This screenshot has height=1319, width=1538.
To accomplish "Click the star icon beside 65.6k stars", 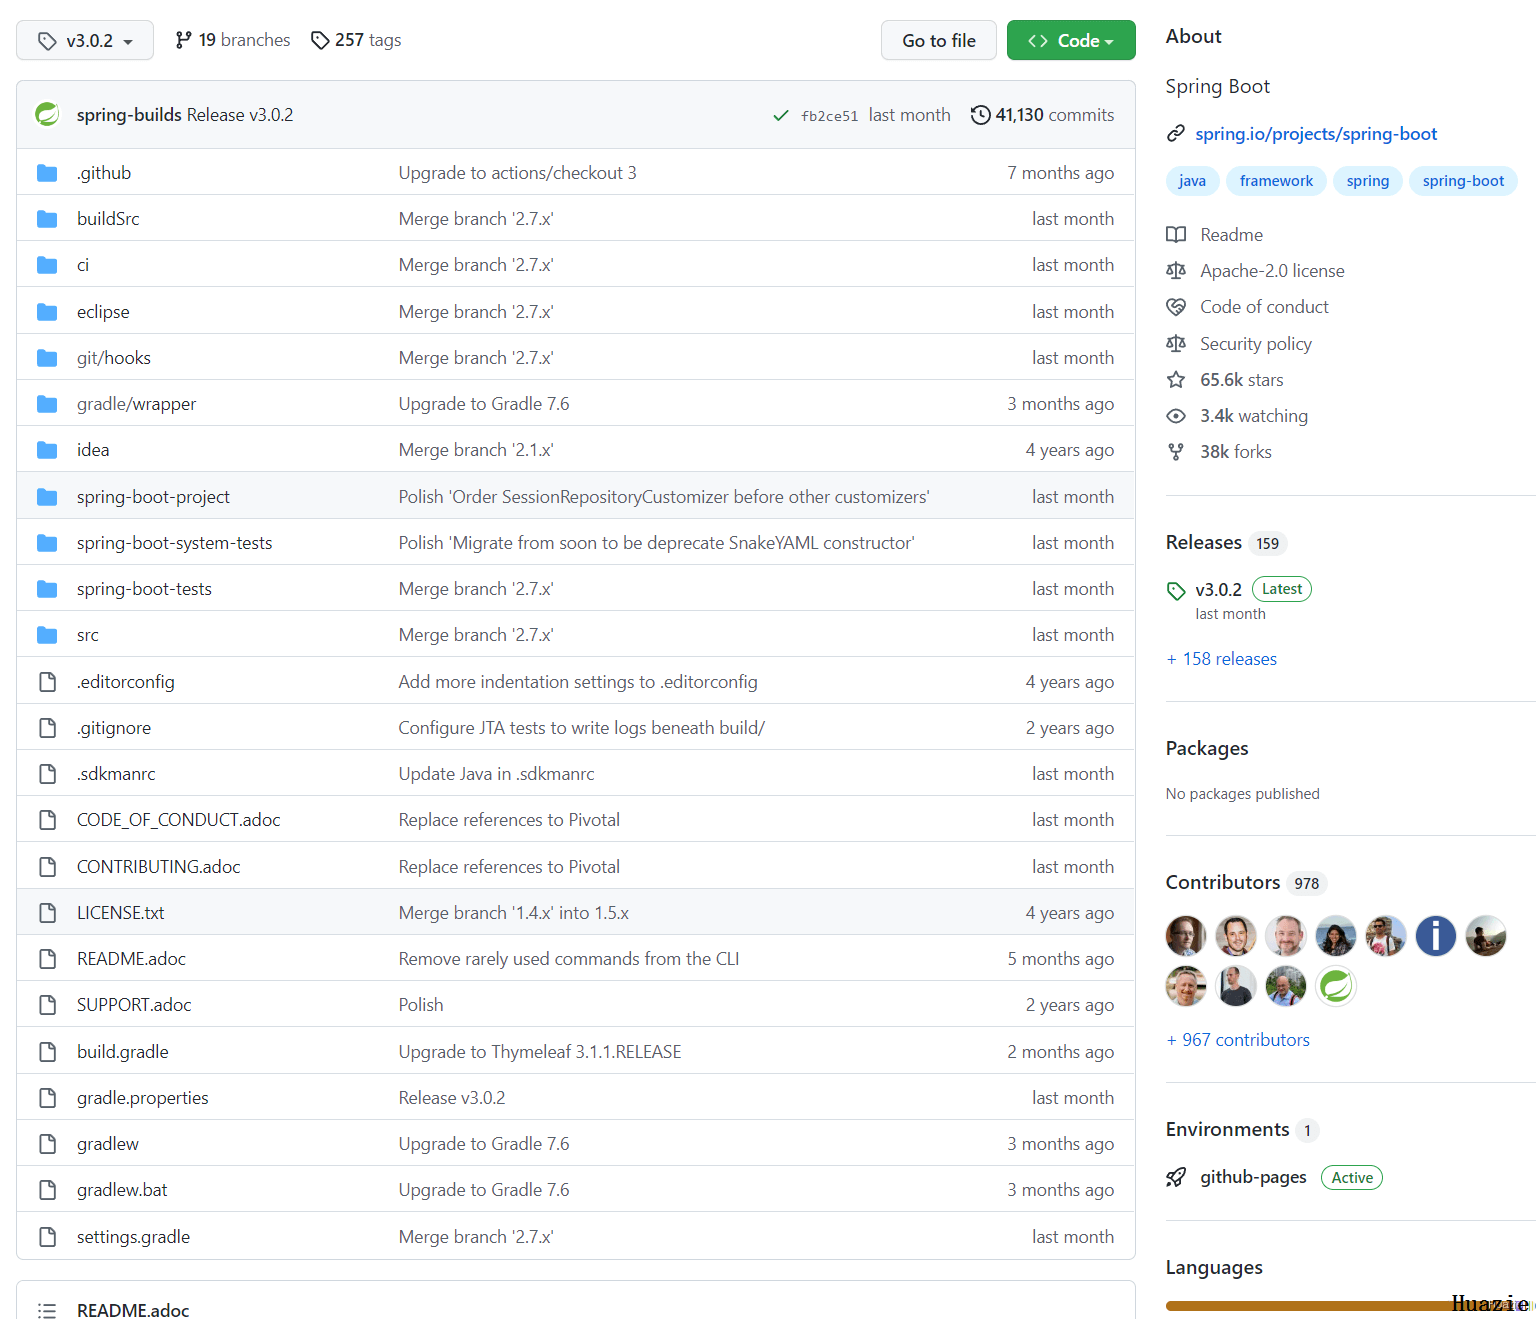I will click(1176, 380).
